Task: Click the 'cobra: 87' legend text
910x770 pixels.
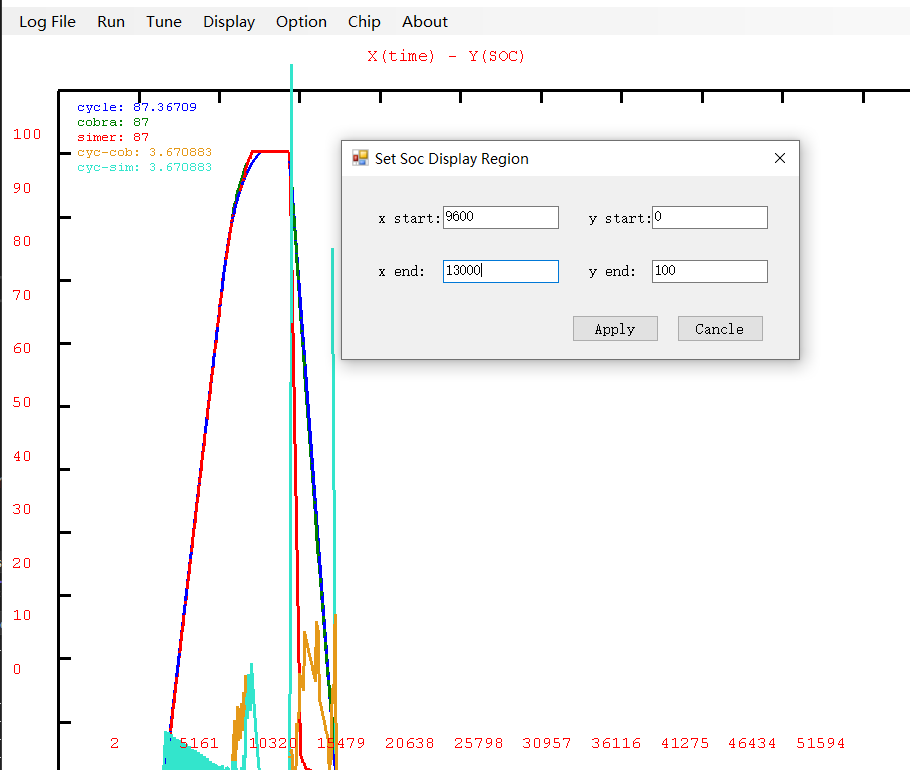Action: (x=113, y=122)
